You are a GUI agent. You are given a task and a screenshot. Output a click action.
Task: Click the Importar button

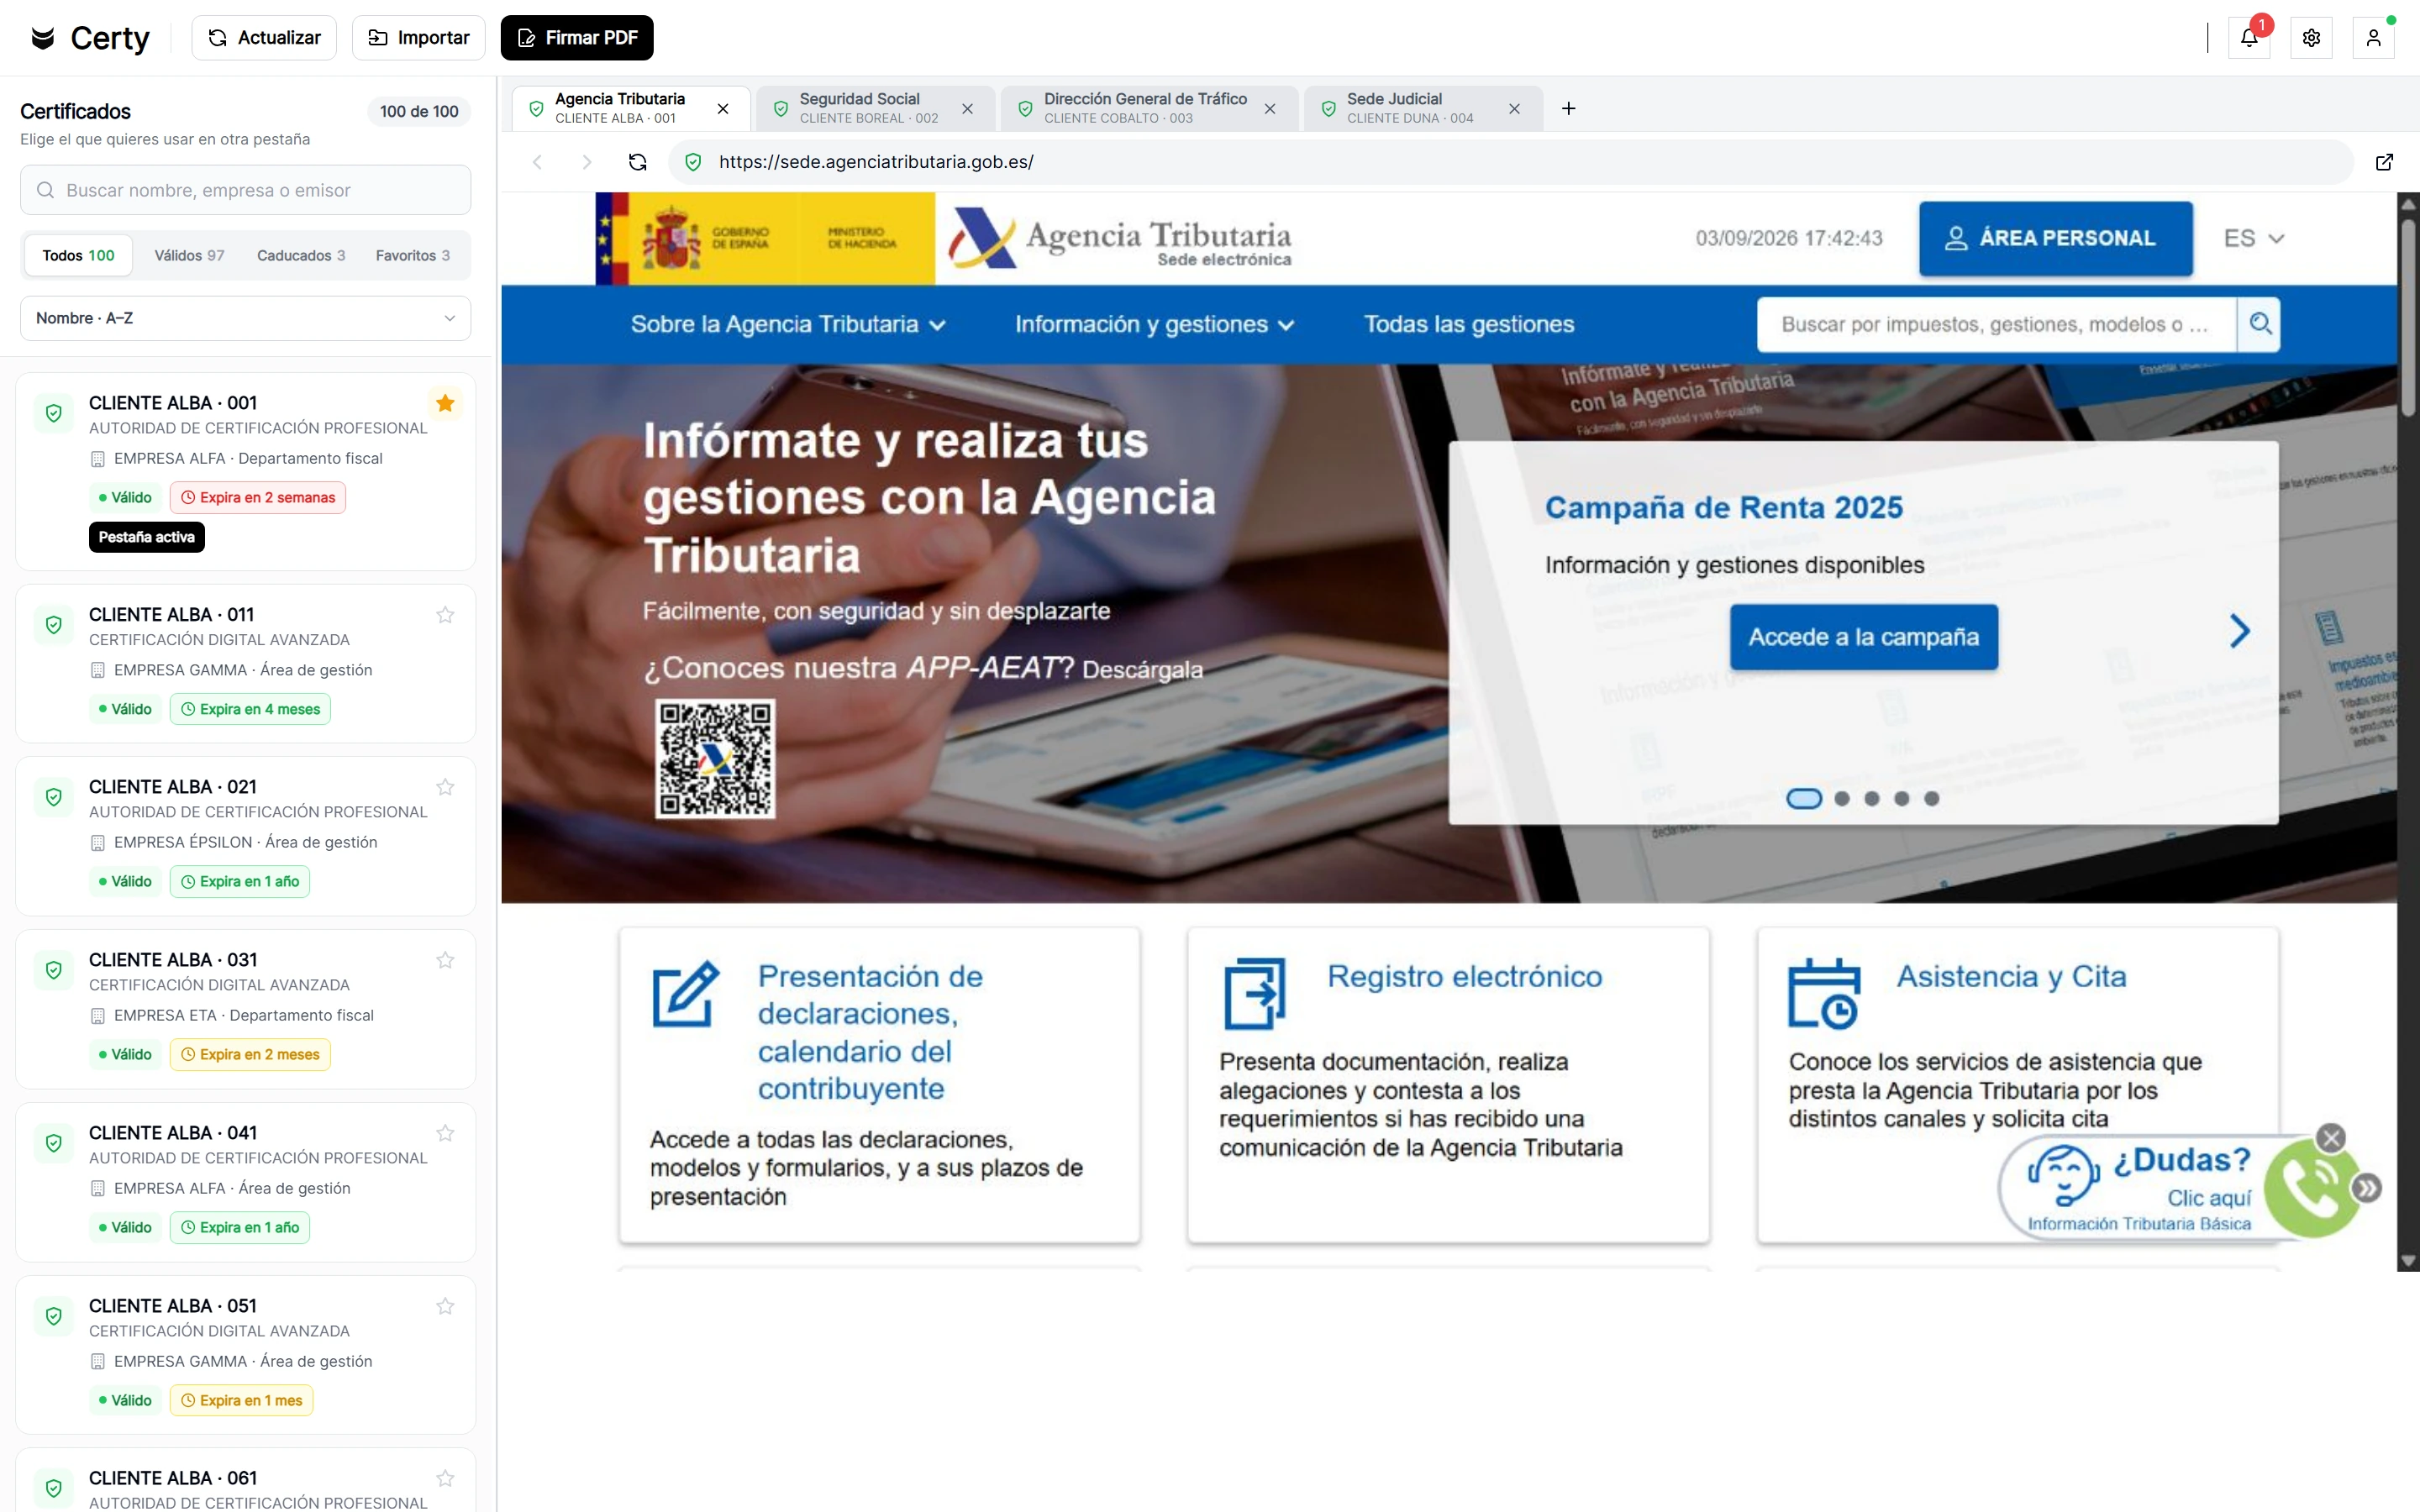coord(418,38)
